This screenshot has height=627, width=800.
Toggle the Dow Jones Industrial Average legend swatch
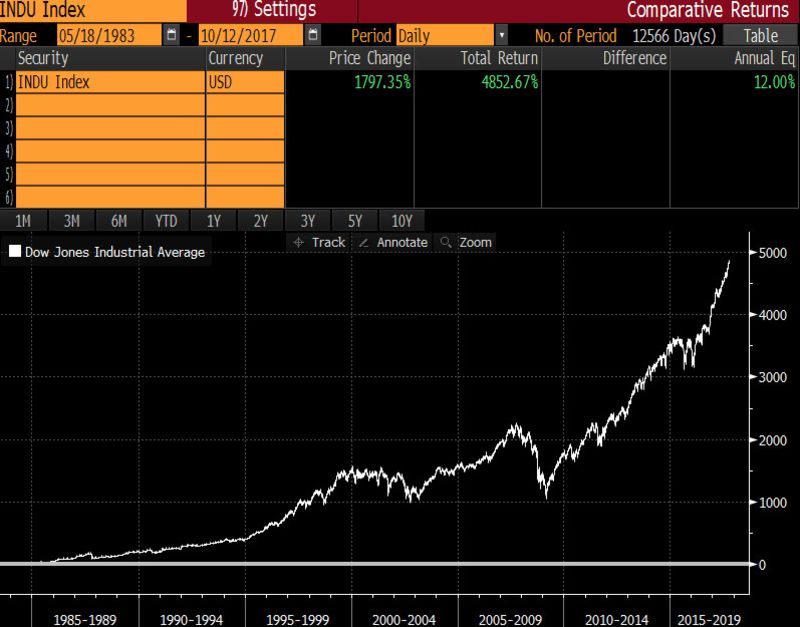pyautogui.click(x=15, y=251)
